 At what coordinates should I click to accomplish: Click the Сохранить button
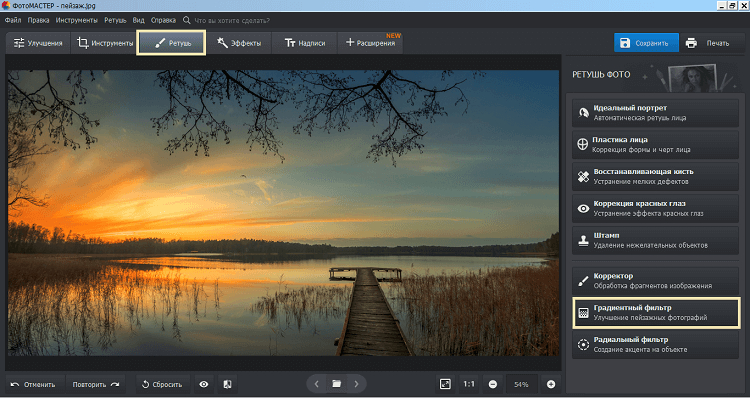click(646, 43)
